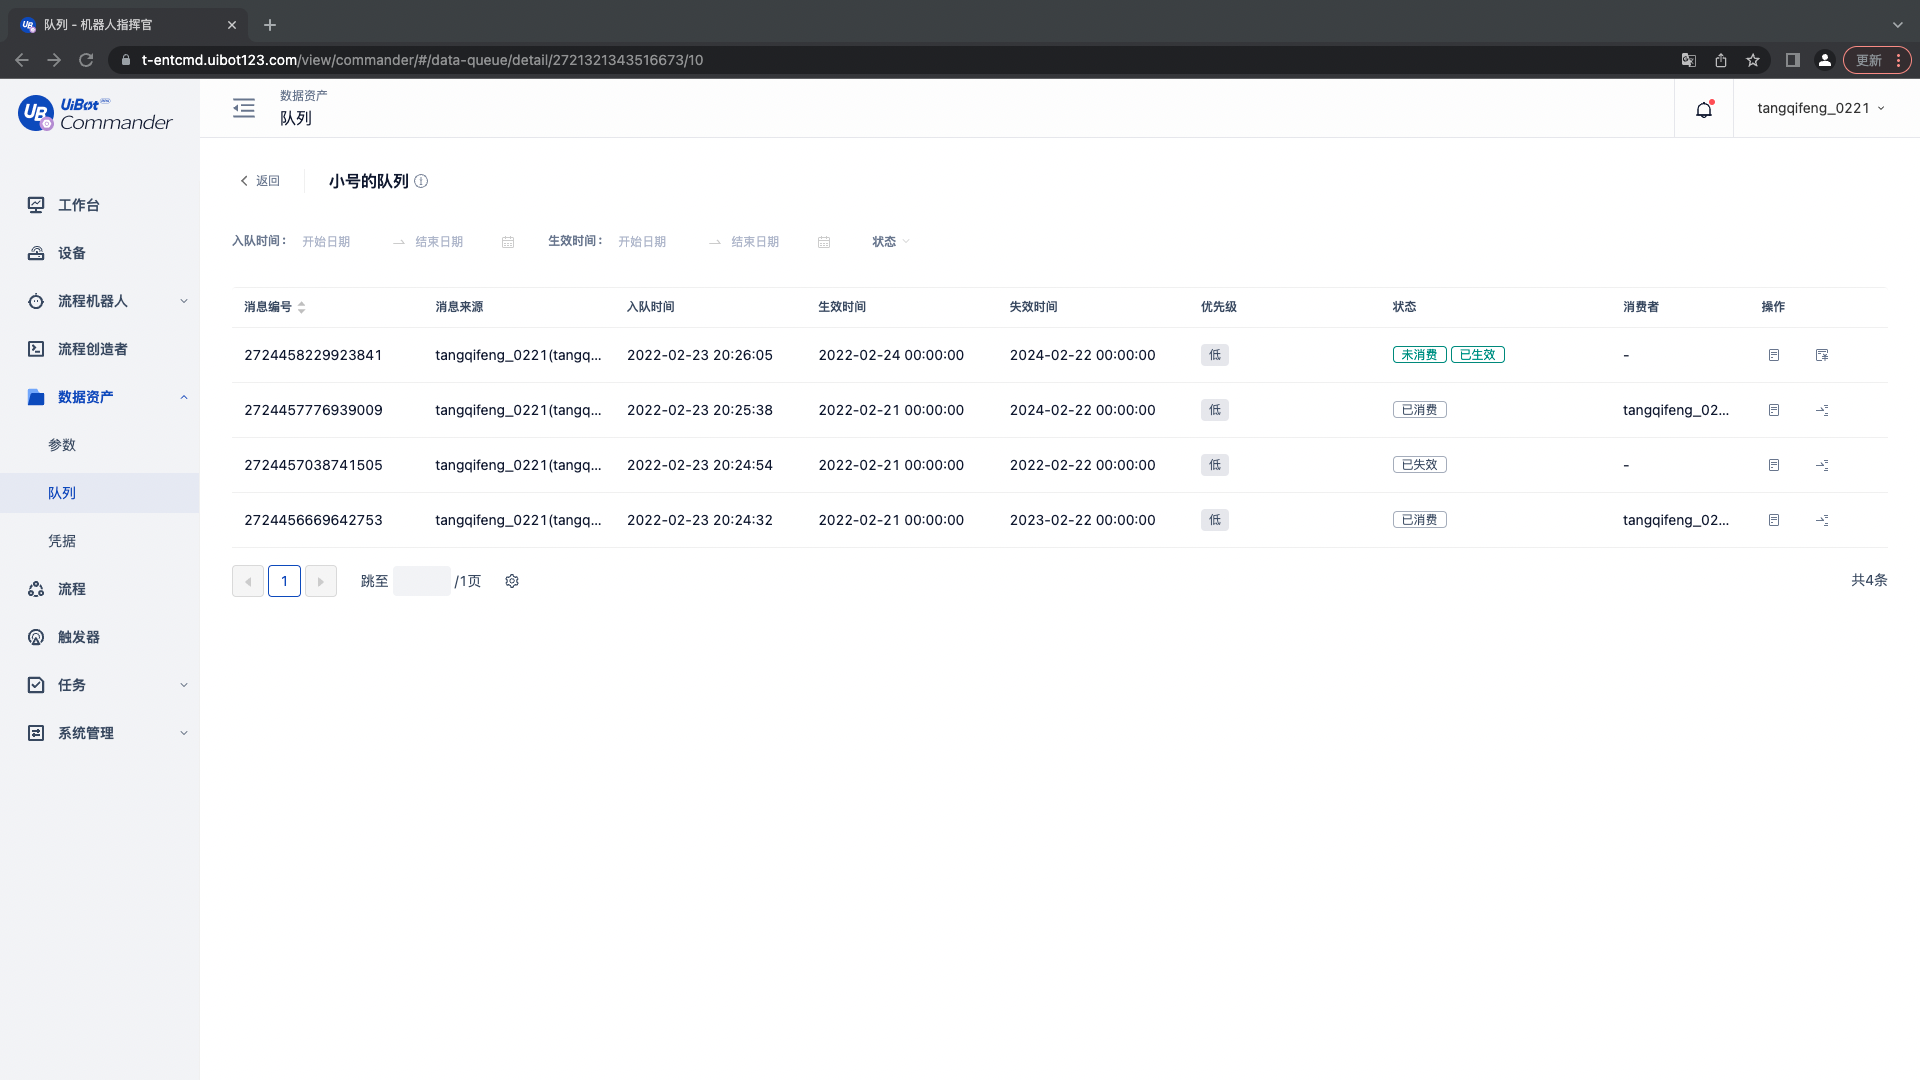Click the info icon beside 小号的队列
Image resolution: width=1920 pixels, height=1080 pixels.
tap(421, 181)
